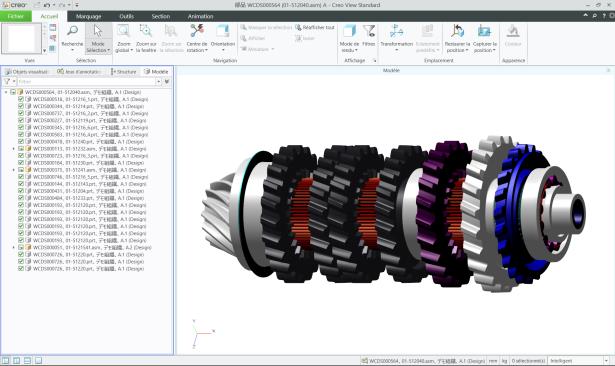Collapse the root 01-512040.asm tree node

coord(6,92)
